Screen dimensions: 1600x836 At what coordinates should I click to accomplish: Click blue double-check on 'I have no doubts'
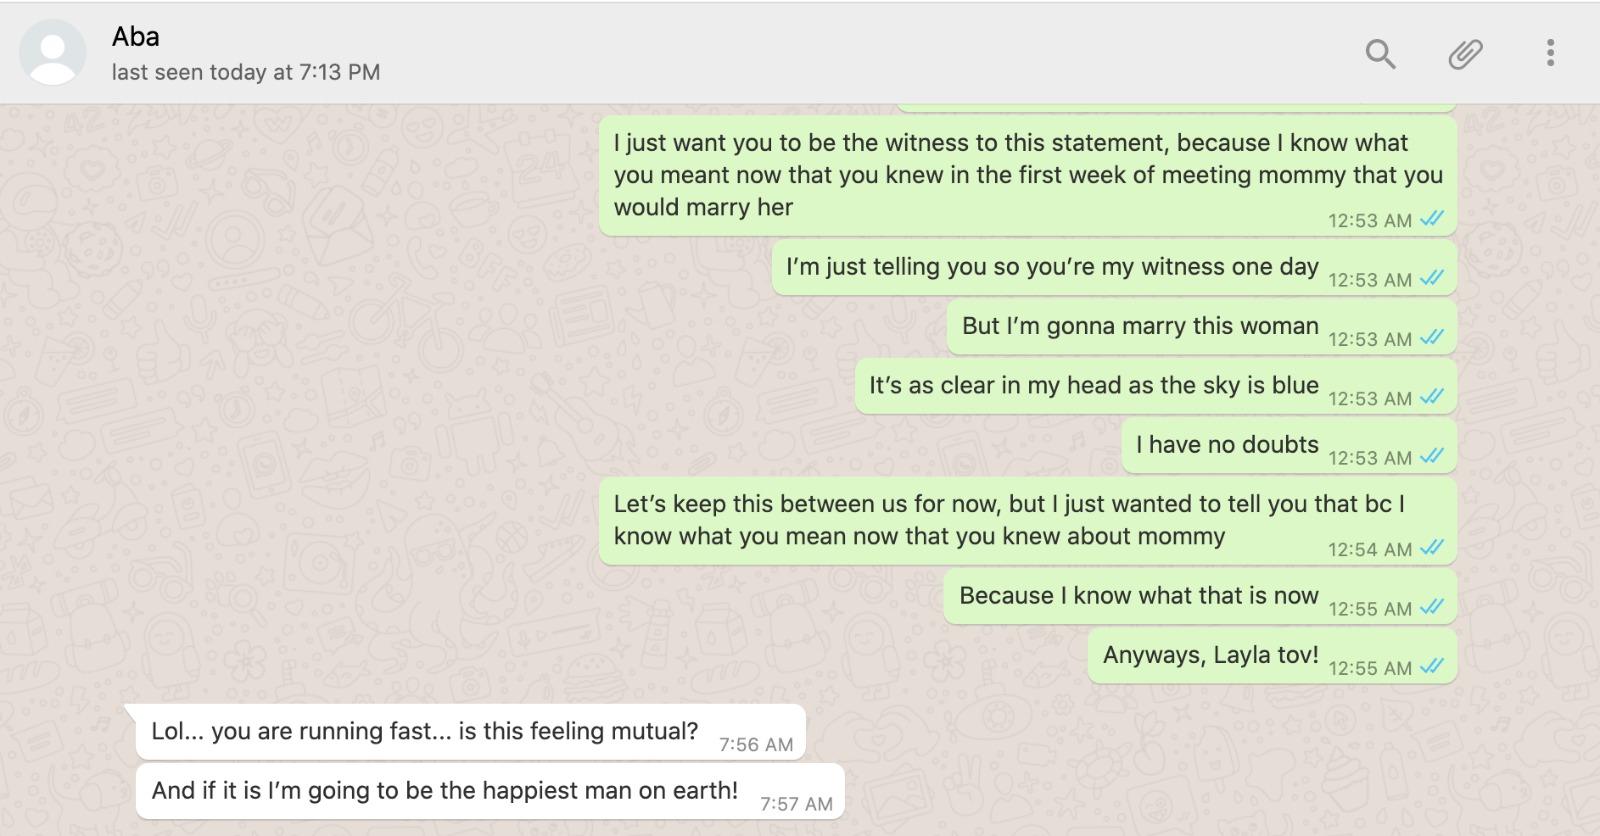pyautogui.click(x=1432, y=456)
